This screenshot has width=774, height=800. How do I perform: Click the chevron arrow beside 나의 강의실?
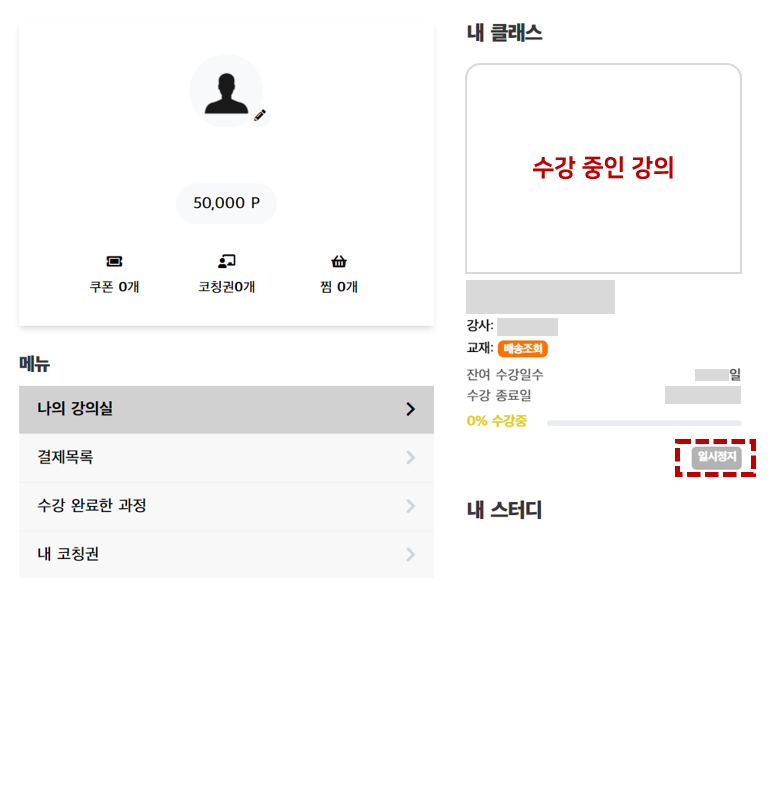411,409
